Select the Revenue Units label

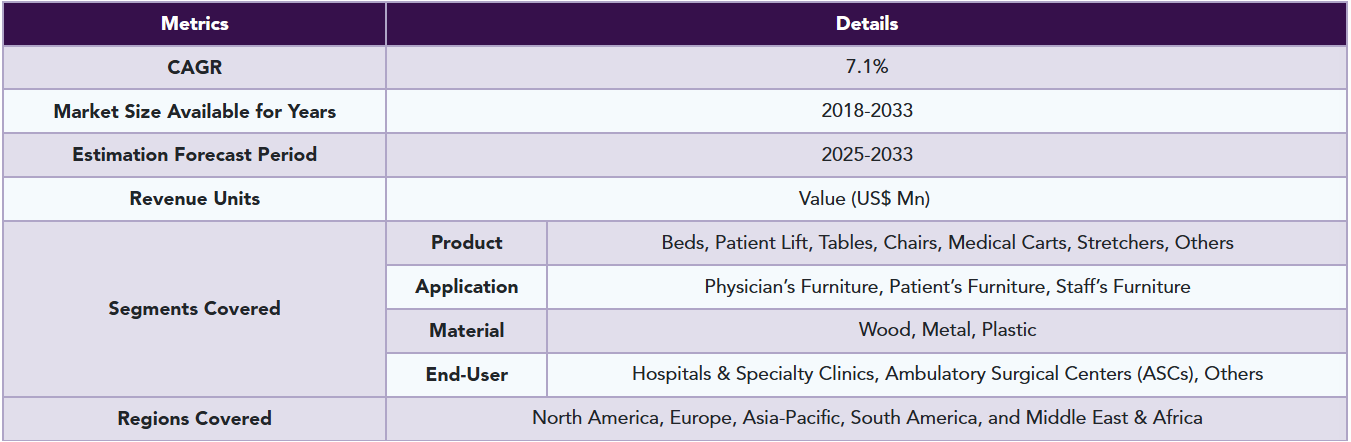pyautogui.click(x=194, y=199)
